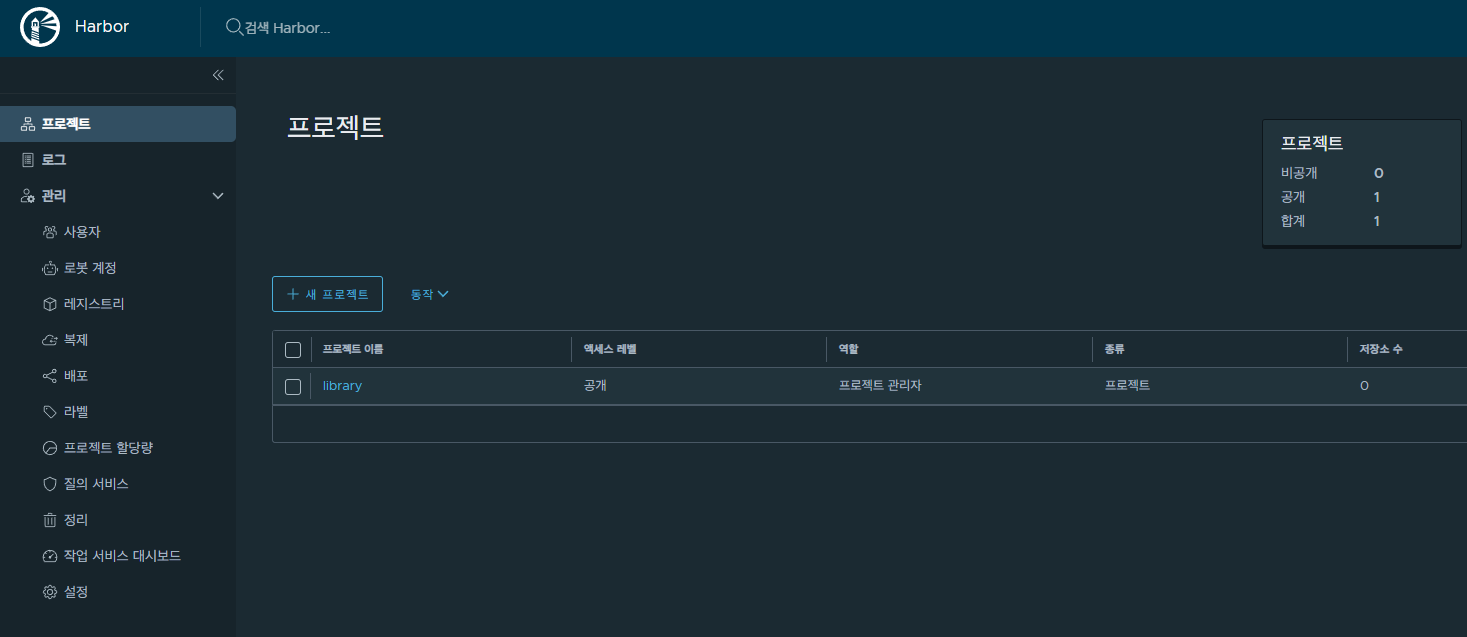
Task: Select 프로젝트 in the sidebar
Action: (x=66, y=124)
